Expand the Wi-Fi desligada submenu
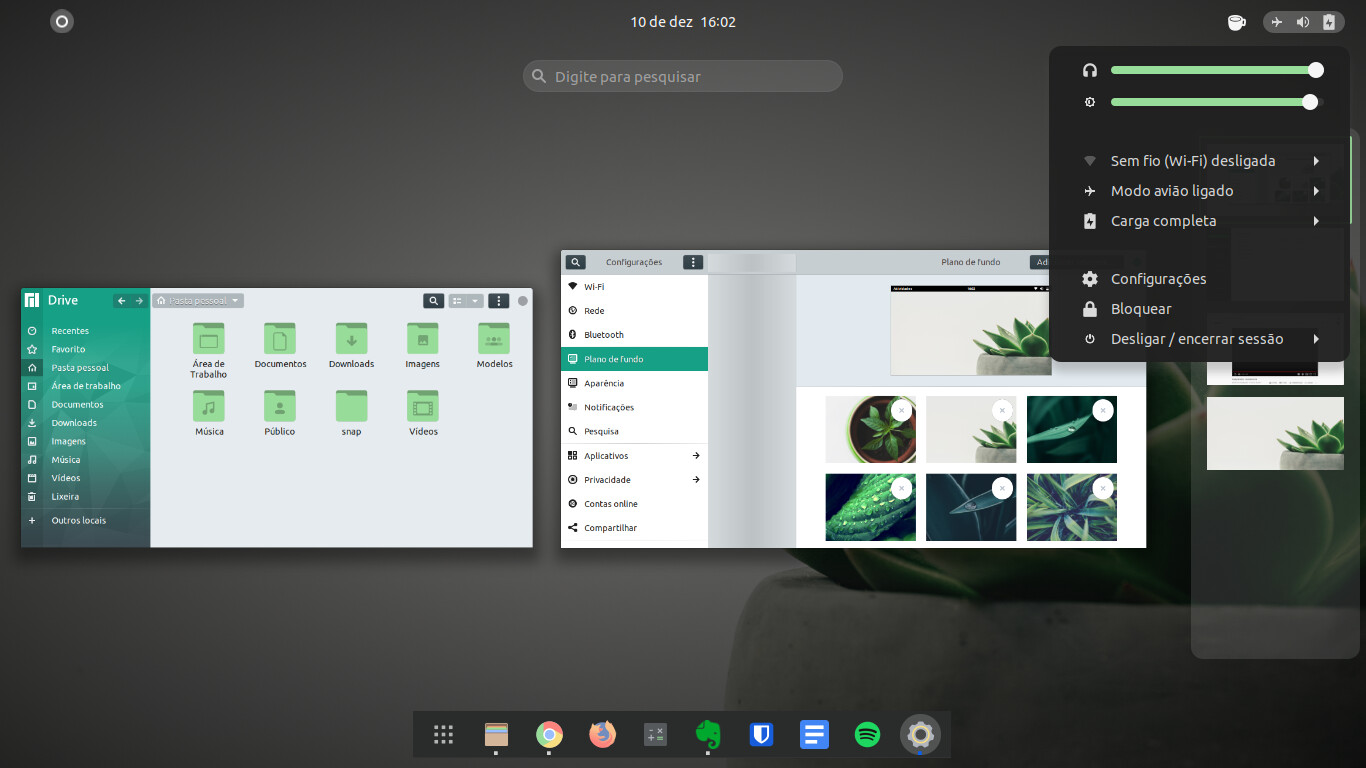 pyautogui.click(x=1200, y=161)
